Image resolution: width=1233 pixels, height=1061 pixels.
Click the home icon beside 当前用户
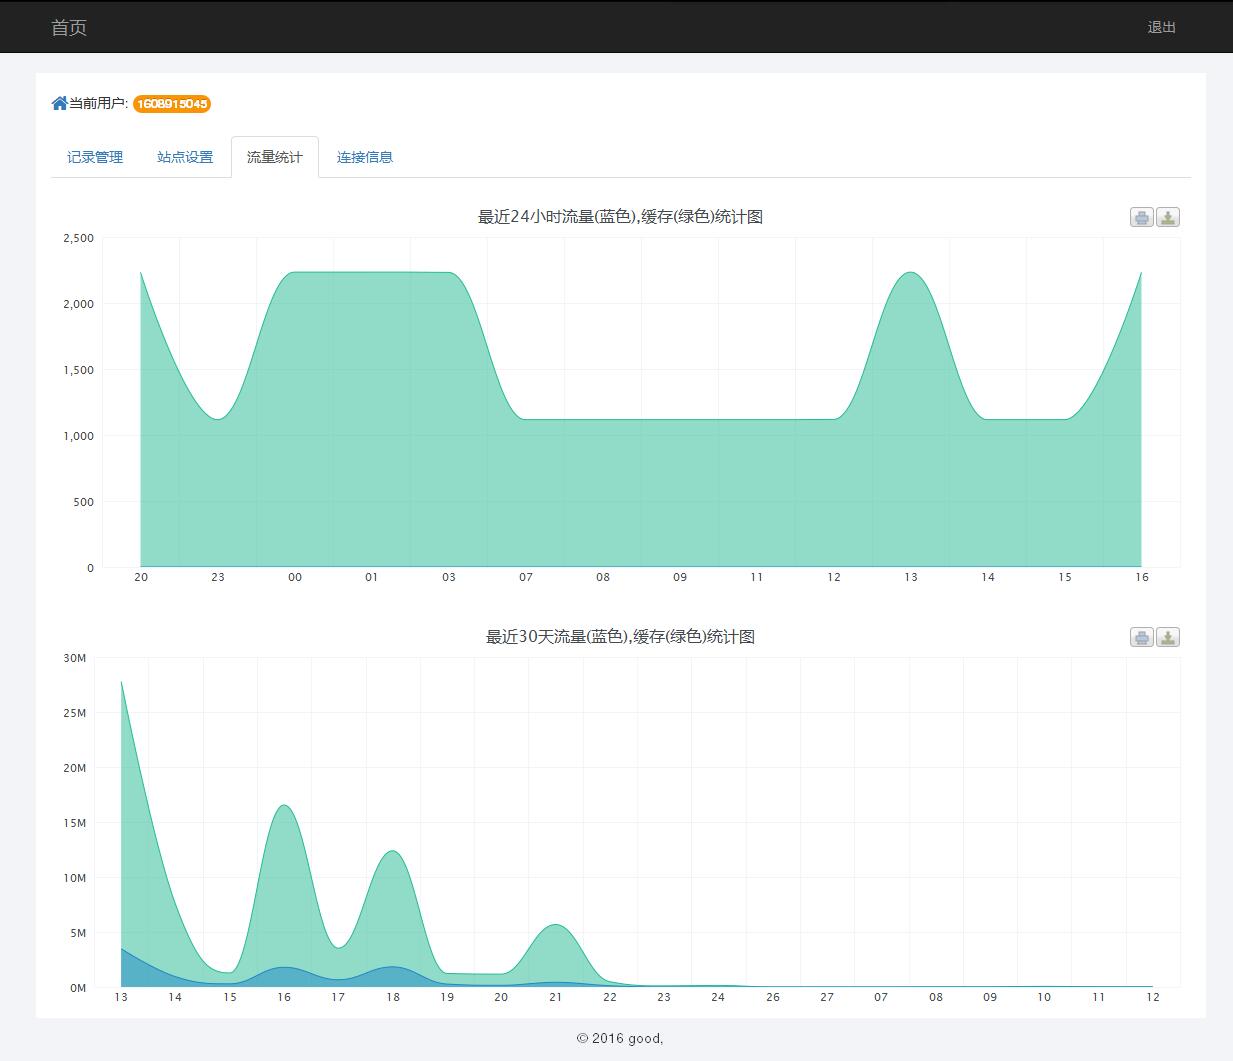59,103
